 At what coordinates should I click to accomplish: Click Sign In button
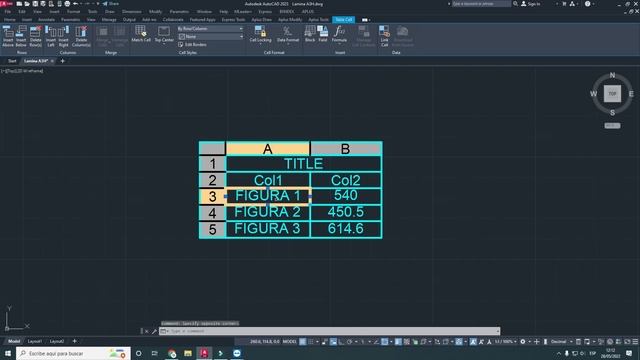531,4
